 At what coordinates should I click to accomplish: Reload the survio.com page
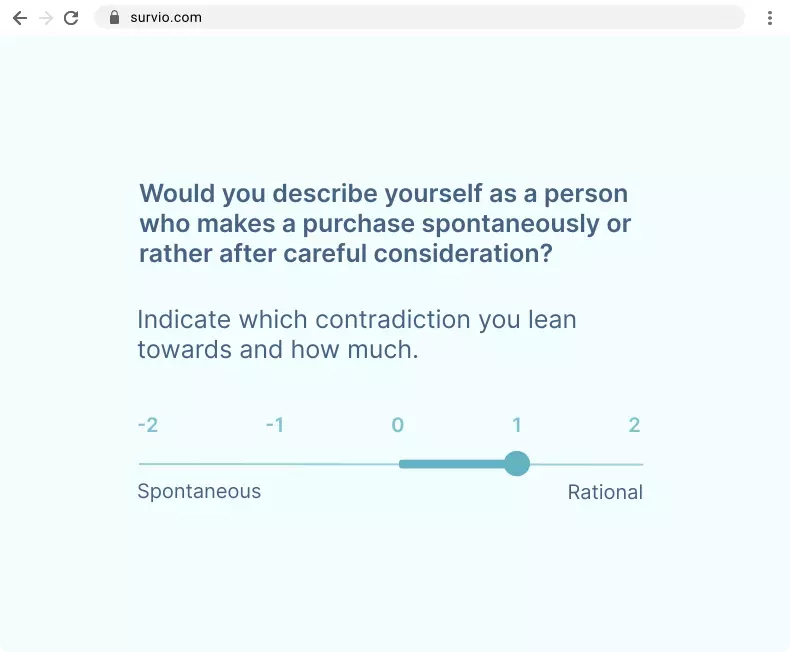[x=71, y=17]
